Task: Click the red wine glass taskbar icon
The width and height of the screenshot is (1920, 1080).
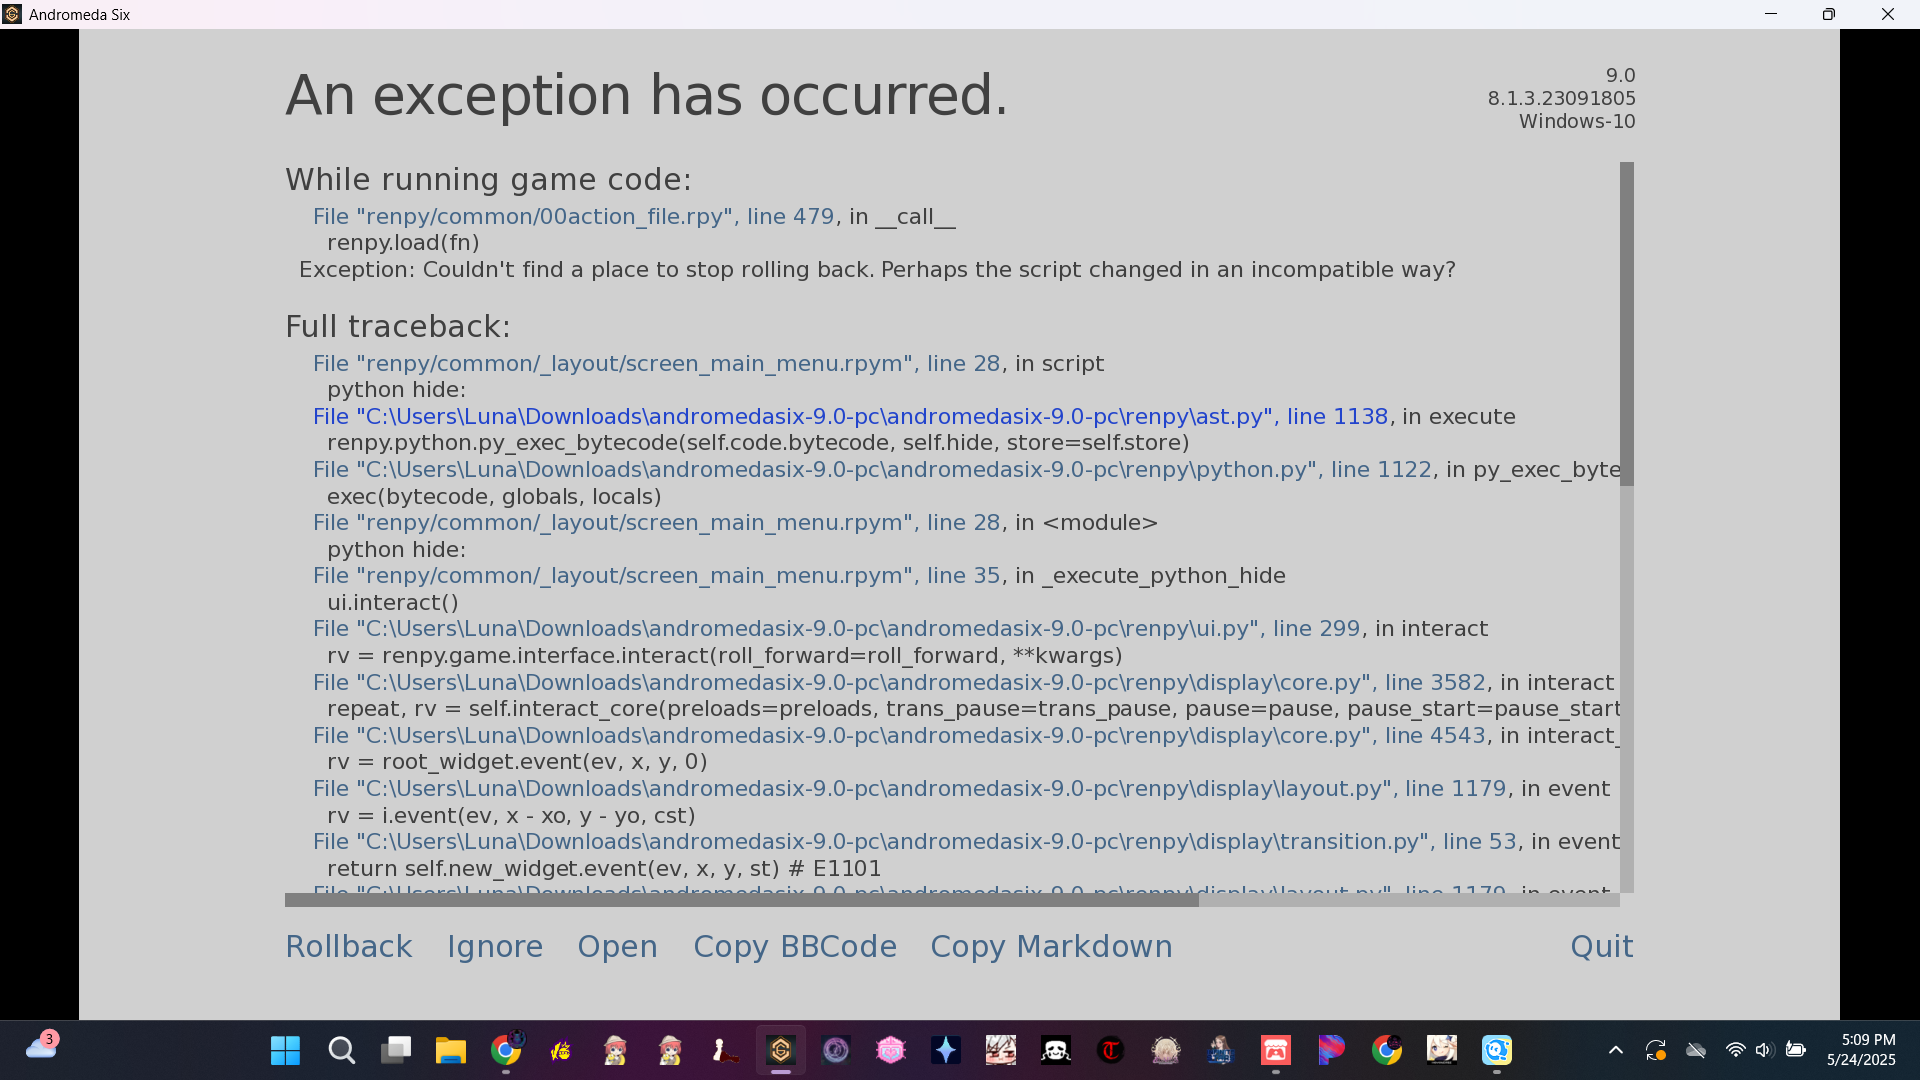Action: click(x=726, y=1050)
